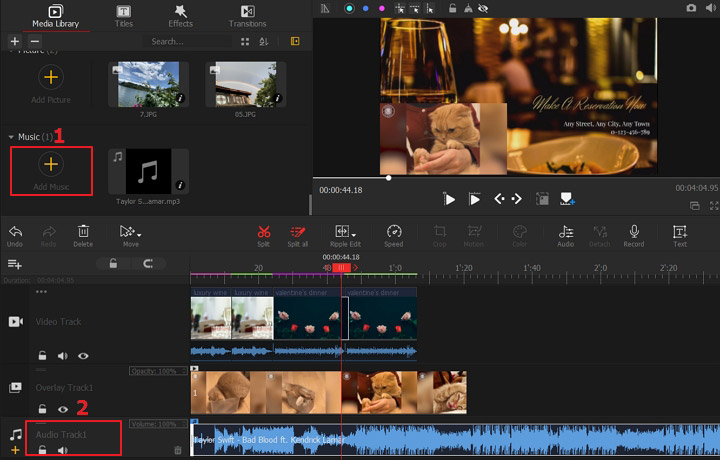Click the Add Music button

pos(51,163)
